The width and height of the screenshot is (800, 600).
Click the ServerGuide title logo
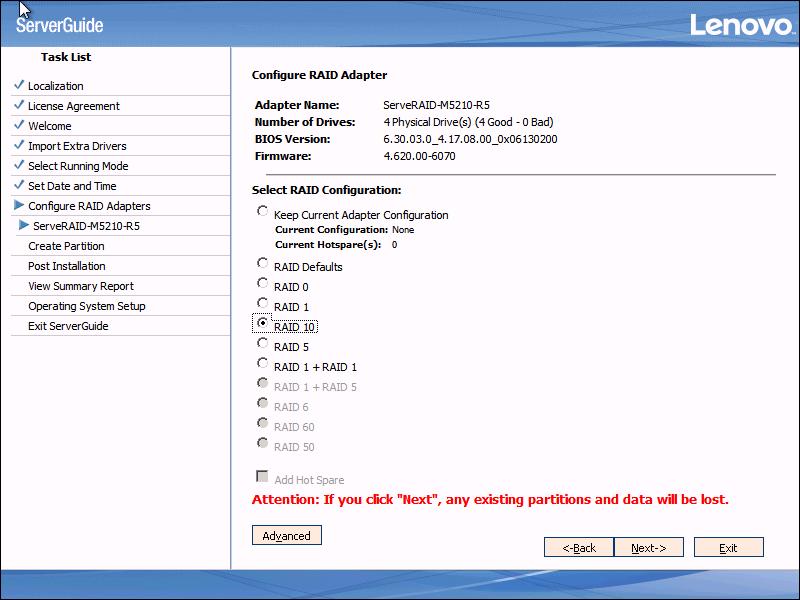[60, 24]
